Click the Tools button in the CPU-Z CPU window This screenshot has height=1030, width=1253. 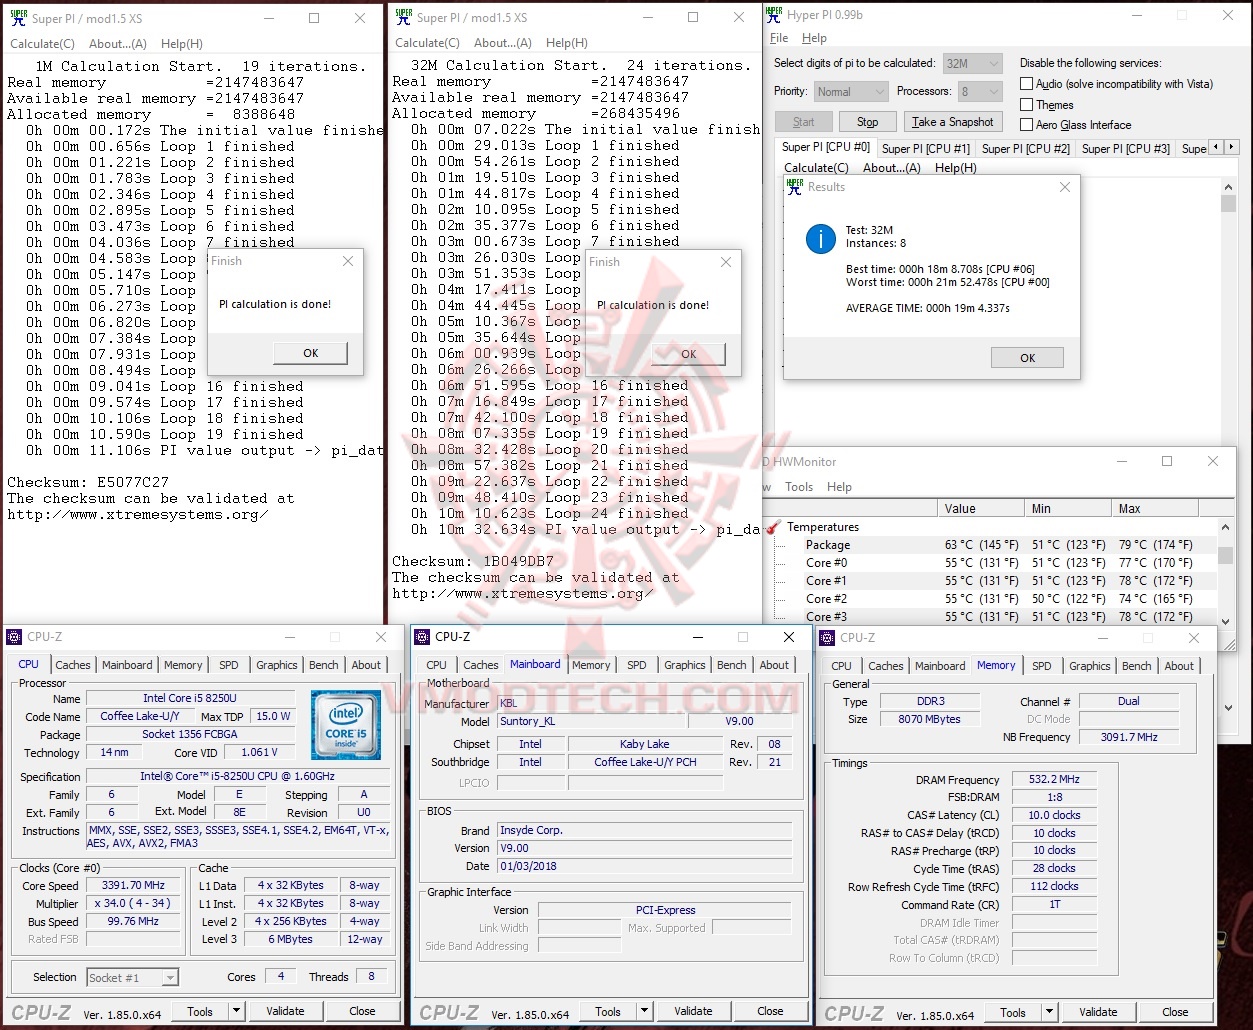pyautogui.click(x=200, y=1011)
